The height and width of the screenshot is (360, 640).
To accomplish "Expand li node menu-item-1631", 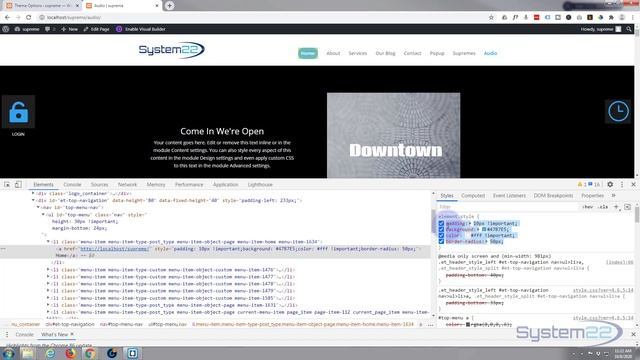I will (48, 305).
